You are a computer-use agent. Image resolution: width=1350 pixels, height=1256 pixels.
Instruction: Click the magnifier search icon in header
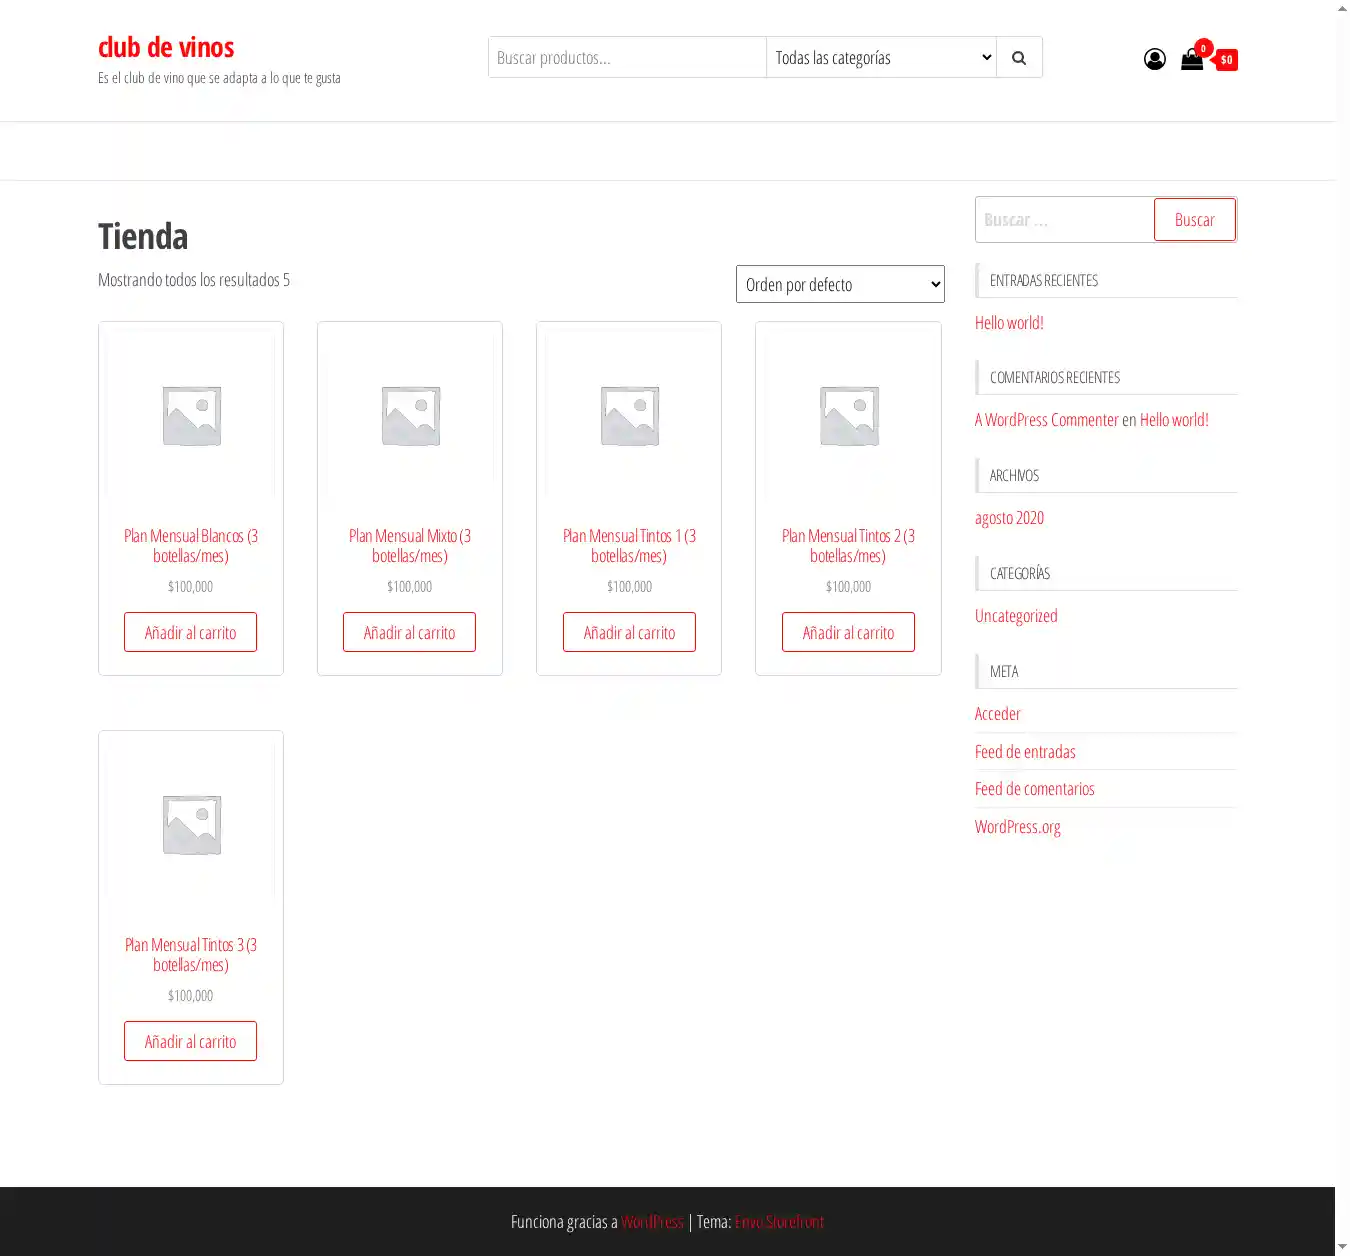click(1018, 58)
